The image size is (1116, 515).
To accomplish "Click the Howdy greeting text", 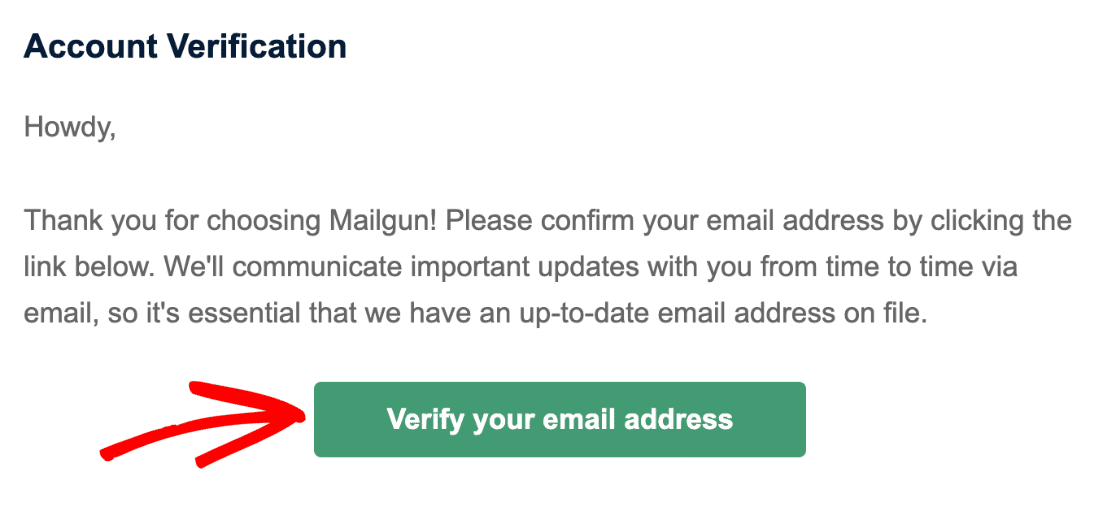I will [70, 128].
